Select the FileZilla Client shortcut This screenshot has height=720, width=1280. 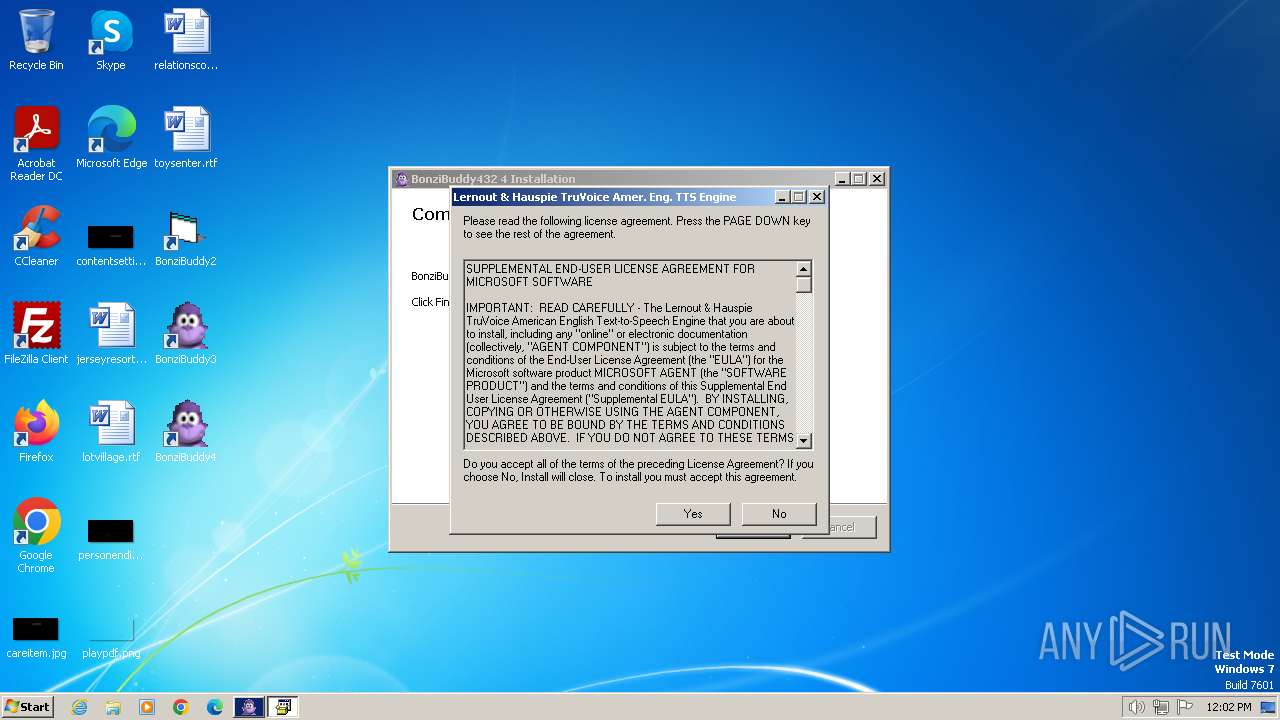click(36, 335)
